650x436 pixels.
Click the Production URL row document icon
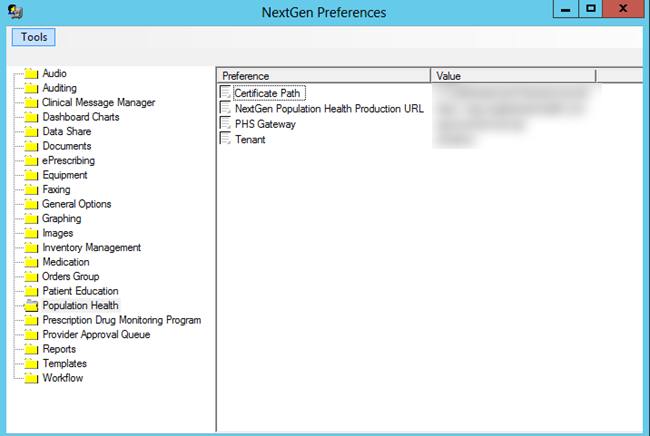[x=225, y=108]
